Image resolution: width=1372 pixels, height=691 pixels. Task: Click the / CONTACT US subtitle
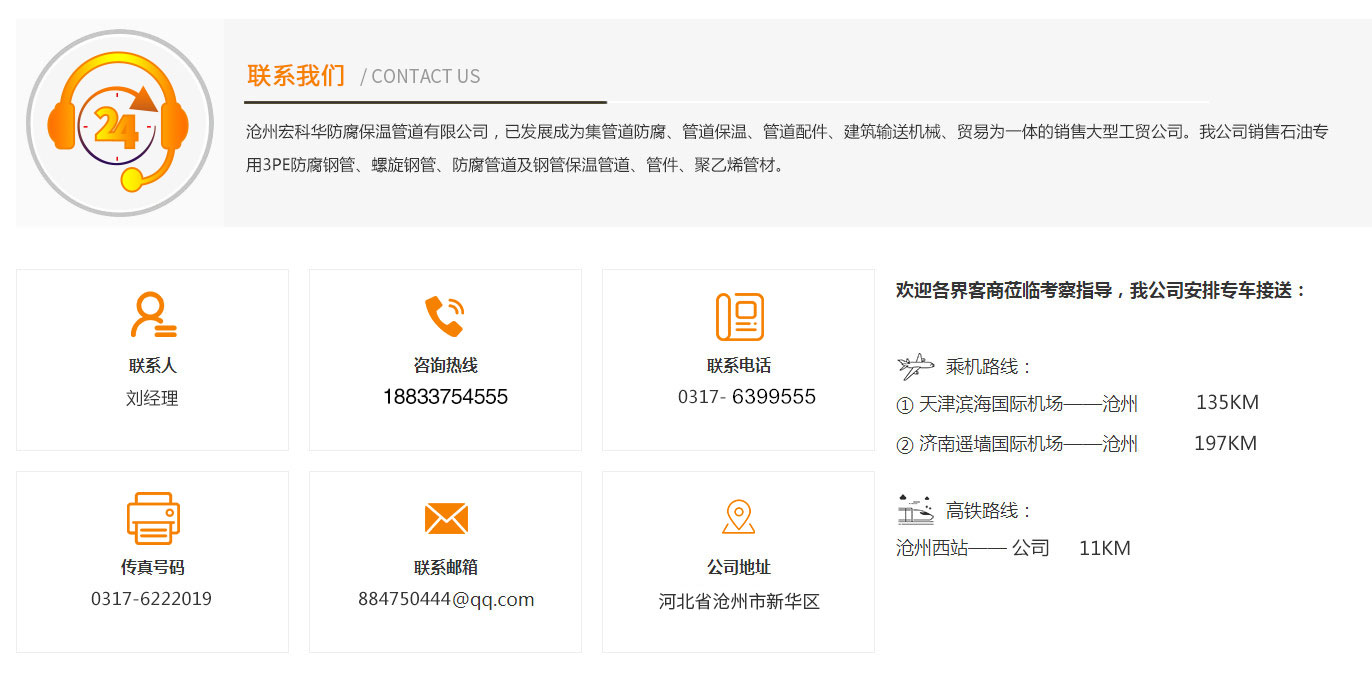pyautogui.click(x=420, y=76)
